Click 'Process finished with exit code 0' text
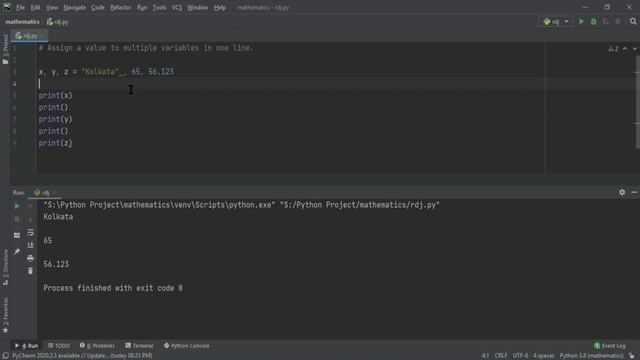 (113, 288)
